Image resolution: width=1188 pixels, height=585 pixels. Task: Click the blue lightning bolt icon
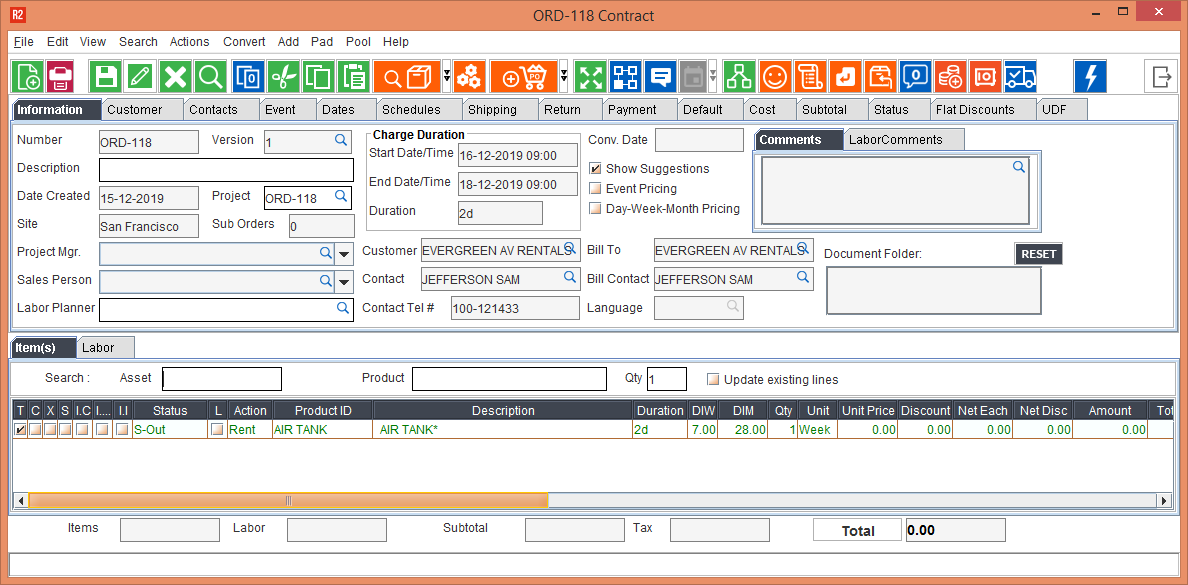point(1090,77)
